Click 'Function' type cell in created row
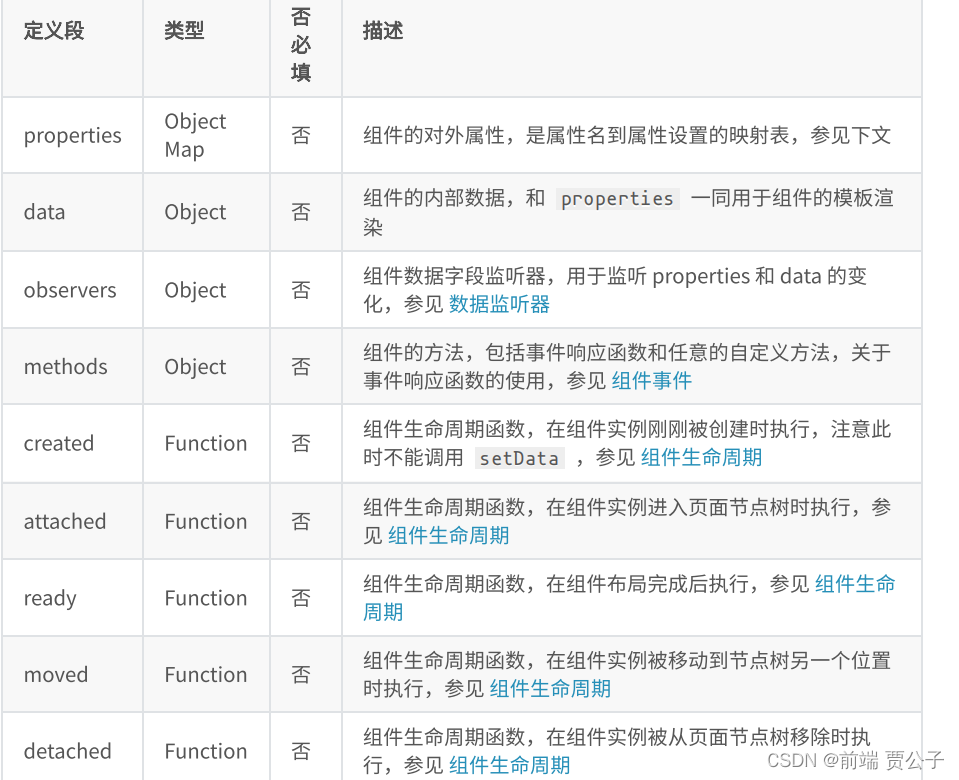 pos(207,444)
